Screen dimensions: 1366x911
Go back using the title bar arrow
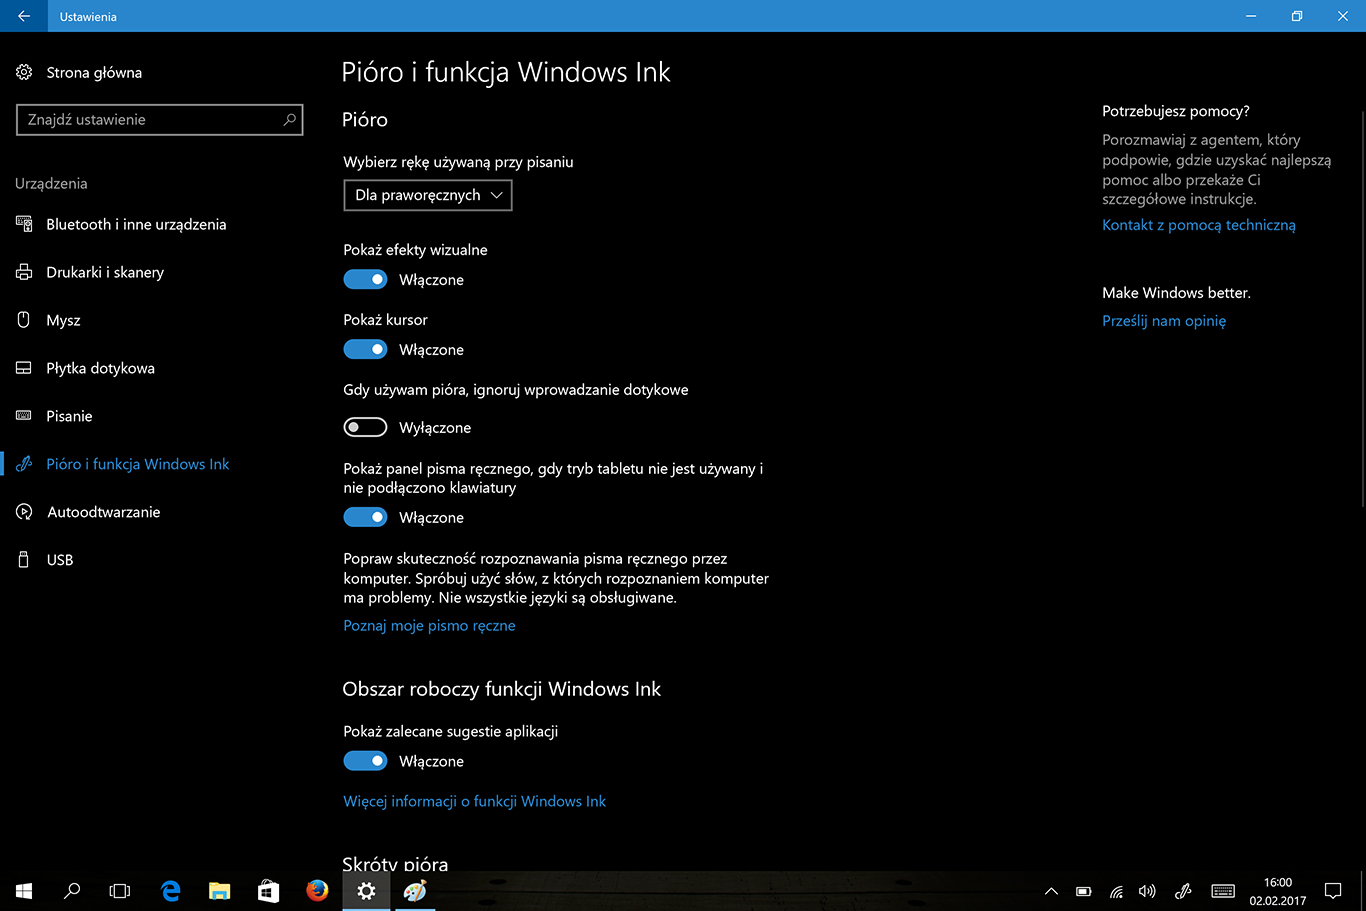pos(24,16)
